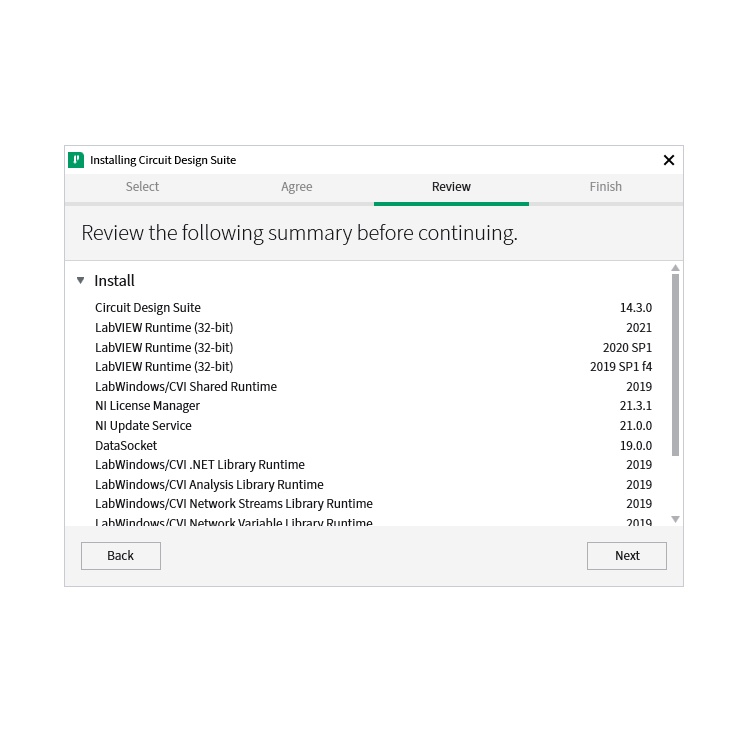Viewport: 753px width, 753px height.
Task: Click the scrollbar up arrow
Action: 675,268
